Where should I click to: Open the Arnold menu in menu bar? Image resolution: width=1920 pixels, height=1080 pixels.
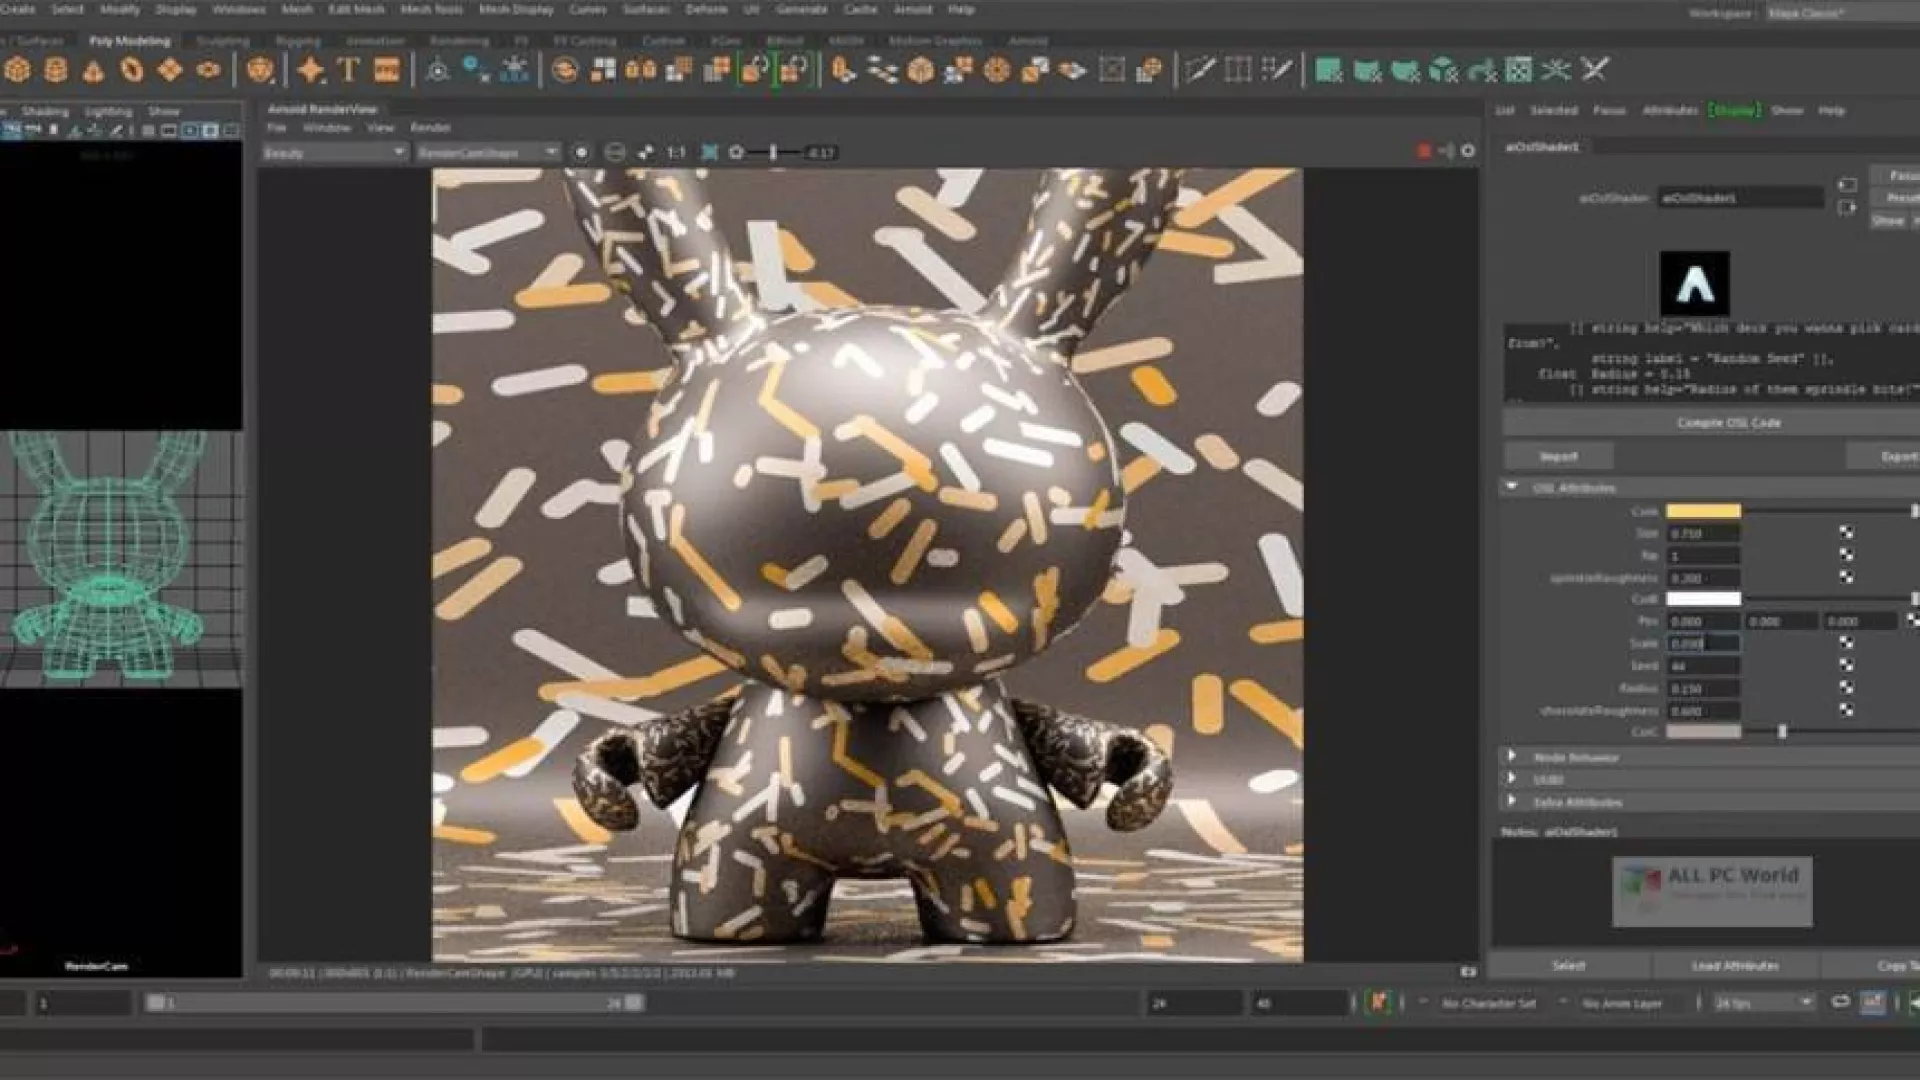pos(912,9)
